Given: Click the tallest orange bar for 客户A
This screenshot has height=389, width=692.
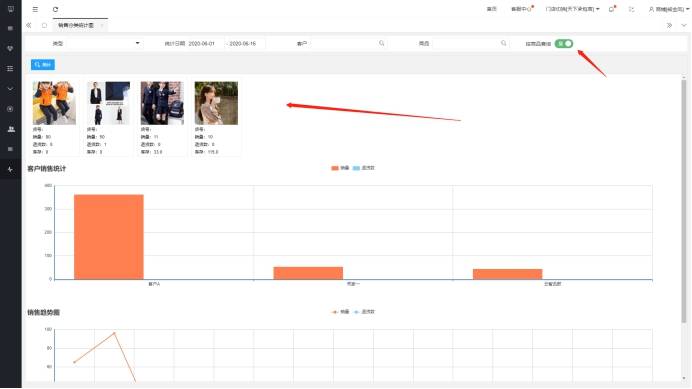Looking at the screenshot, I should click(109, 237).
